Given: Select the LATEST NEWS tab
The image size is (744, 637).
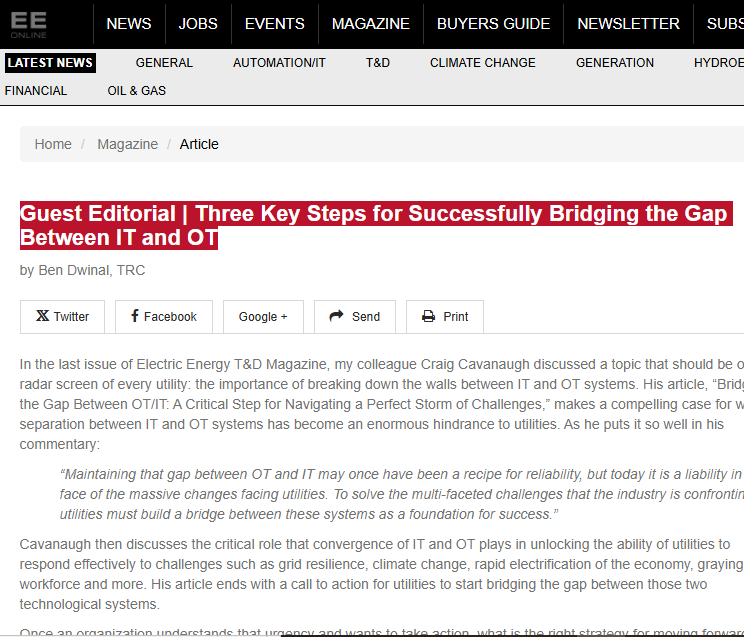Looking at the screenshot, I should click(50, 63).
